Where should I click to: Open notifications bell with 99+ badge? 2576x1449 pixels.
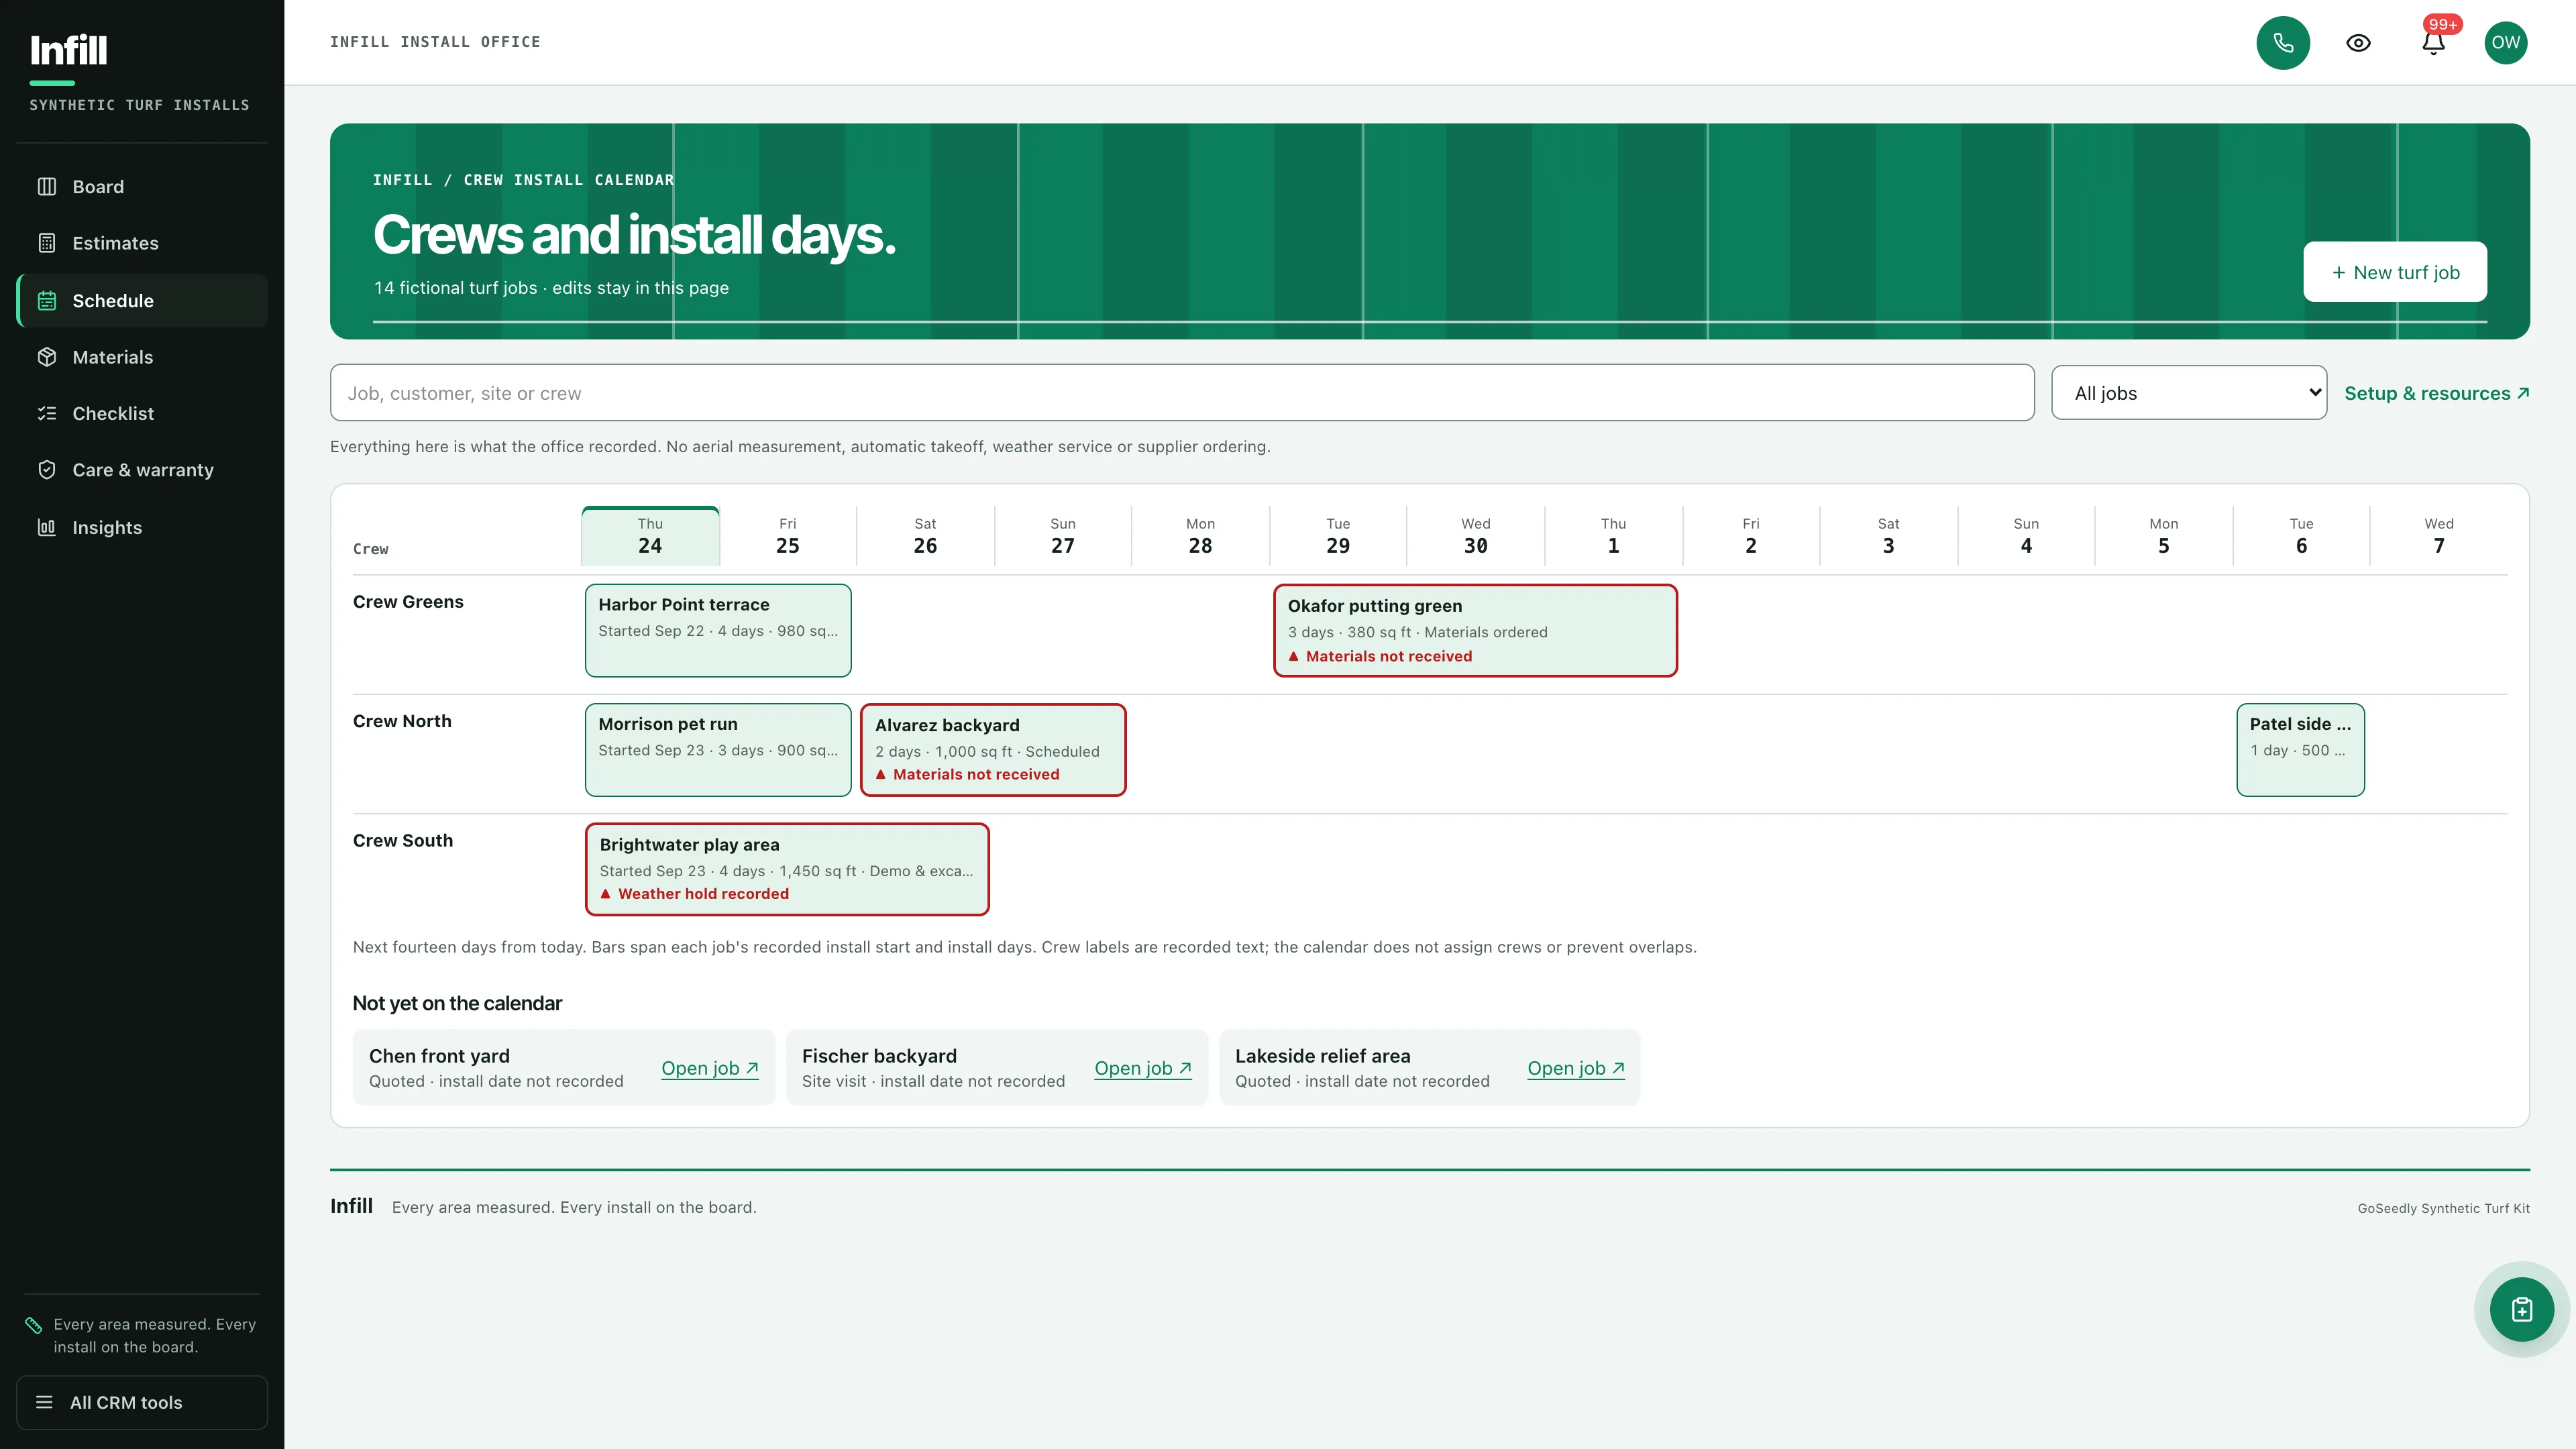point(2434,43)
